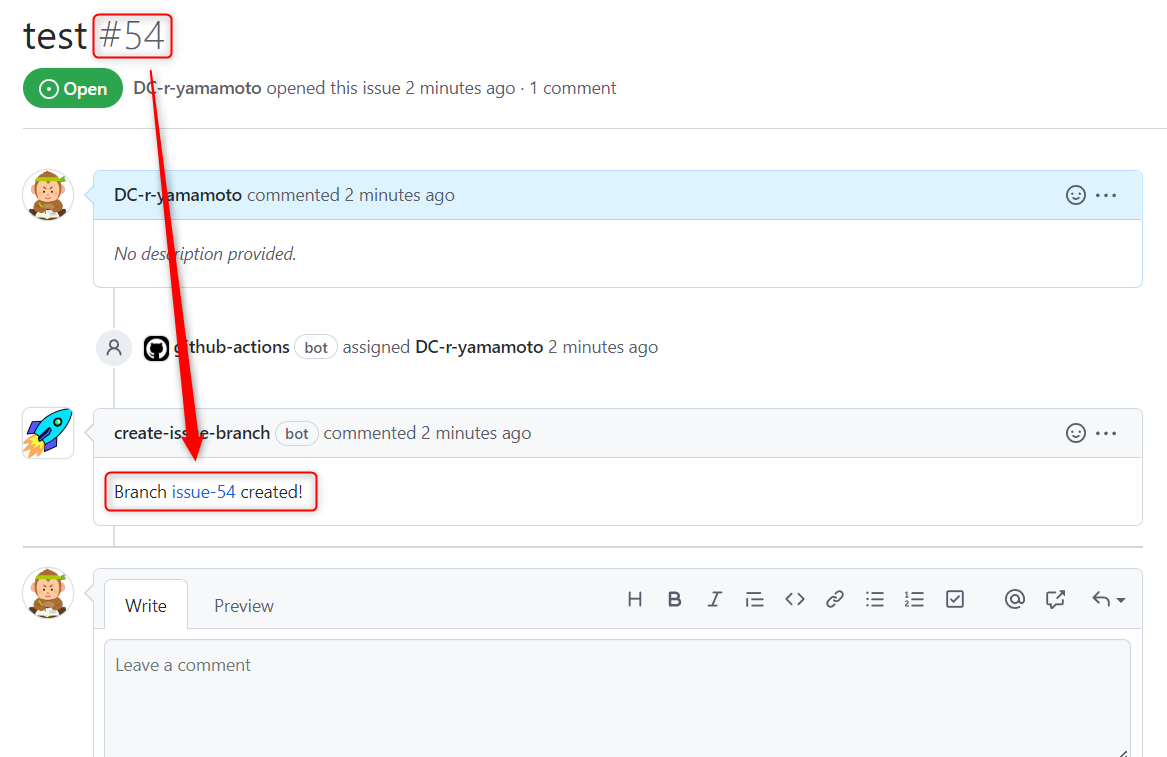Insert code with the angle brackets icon
Screen dimensions: 1167x757
click(x=795, y=599)
